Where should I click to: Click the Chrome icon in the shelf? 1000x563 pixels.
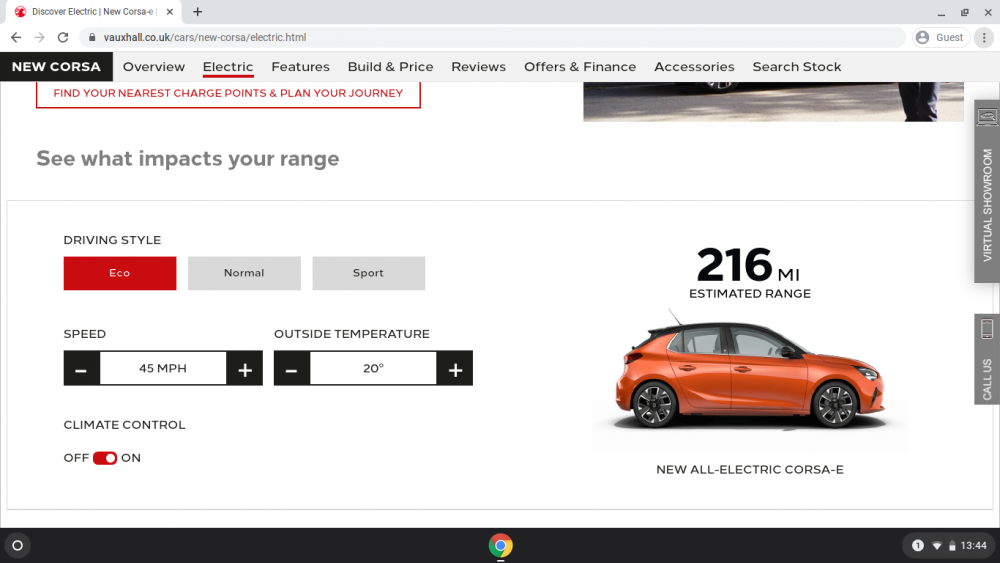(x=501, y=546)
